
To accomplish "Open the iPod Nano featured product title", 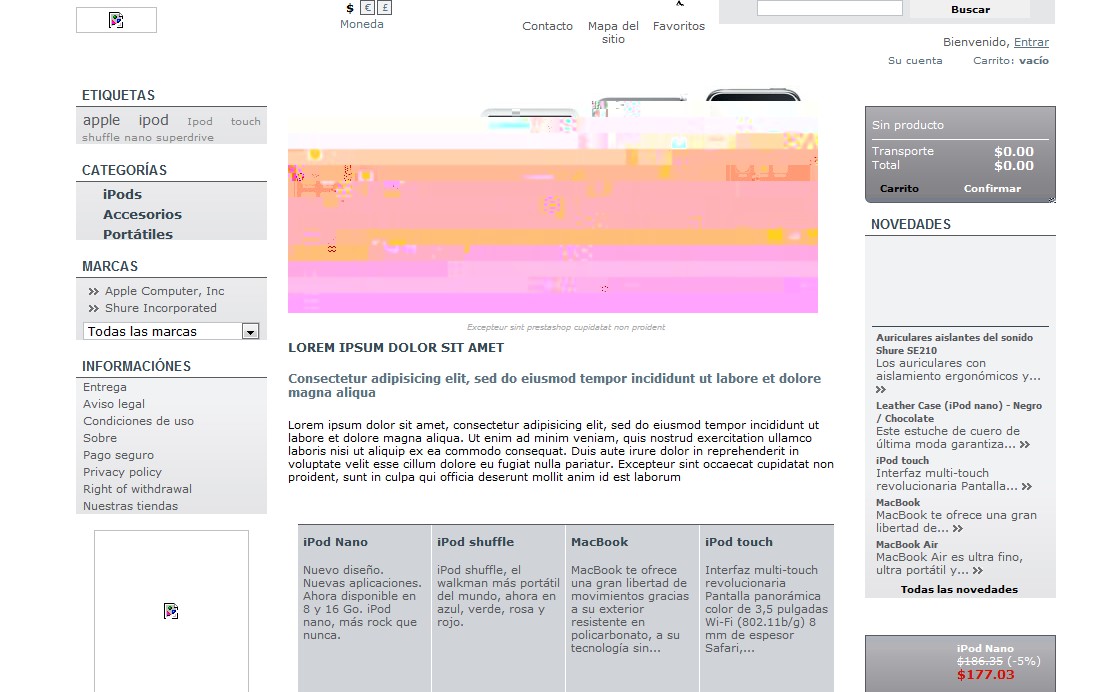I will click(x=335, y=542).
